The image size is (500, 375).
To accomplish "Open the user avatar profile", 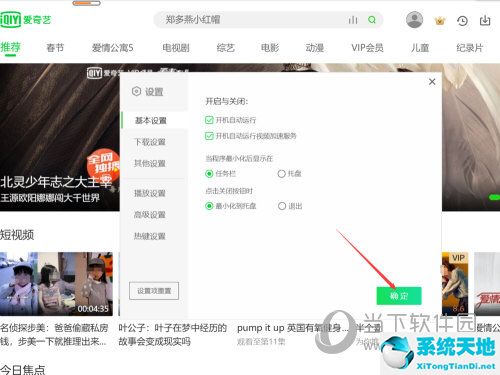I will point(414,20).
